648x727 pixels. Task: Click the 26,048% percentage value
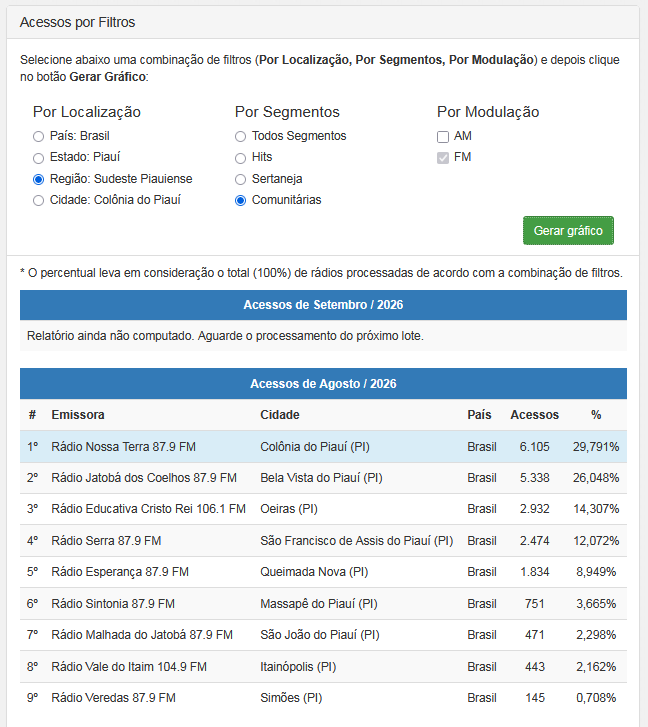[596, 478]
